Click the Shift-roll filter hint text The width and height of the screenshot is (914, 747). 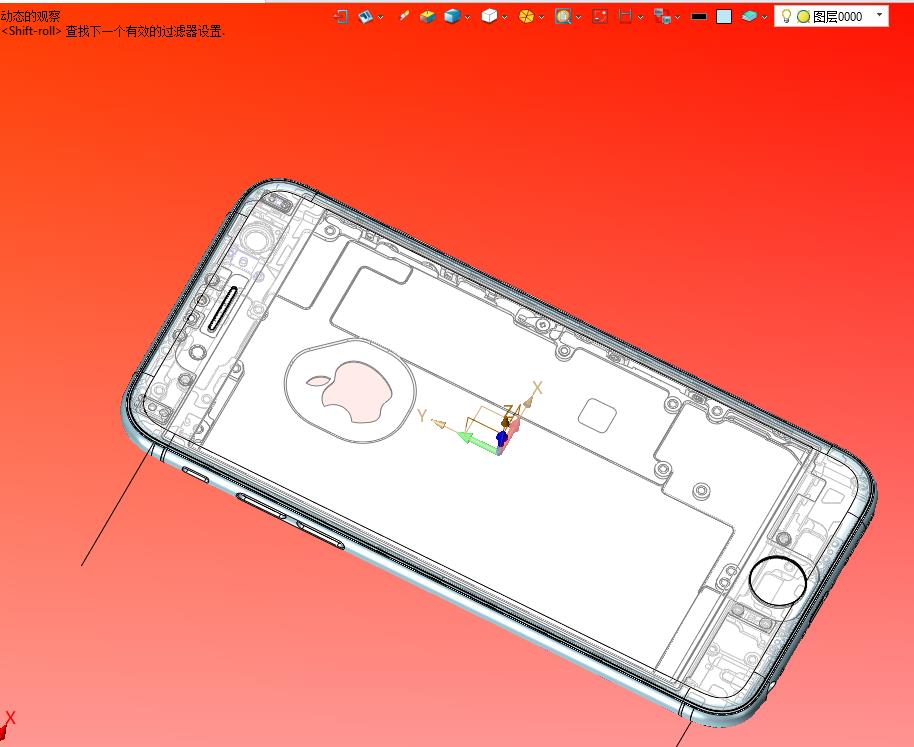113,31
